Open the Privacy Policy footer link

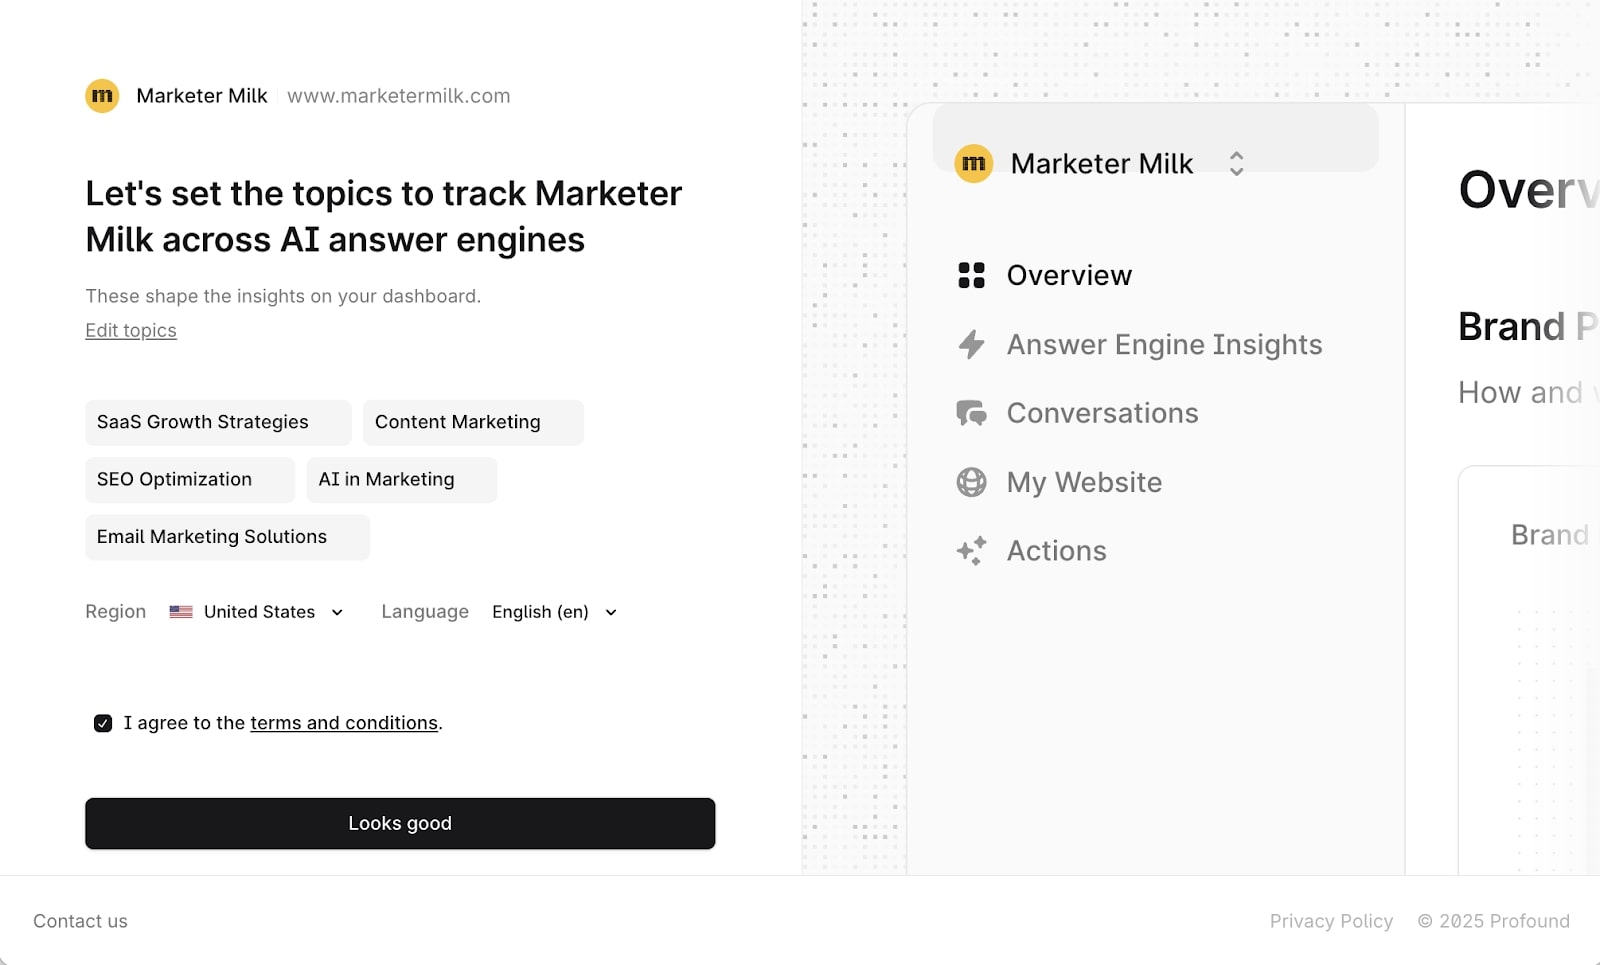click(1331, 921)
